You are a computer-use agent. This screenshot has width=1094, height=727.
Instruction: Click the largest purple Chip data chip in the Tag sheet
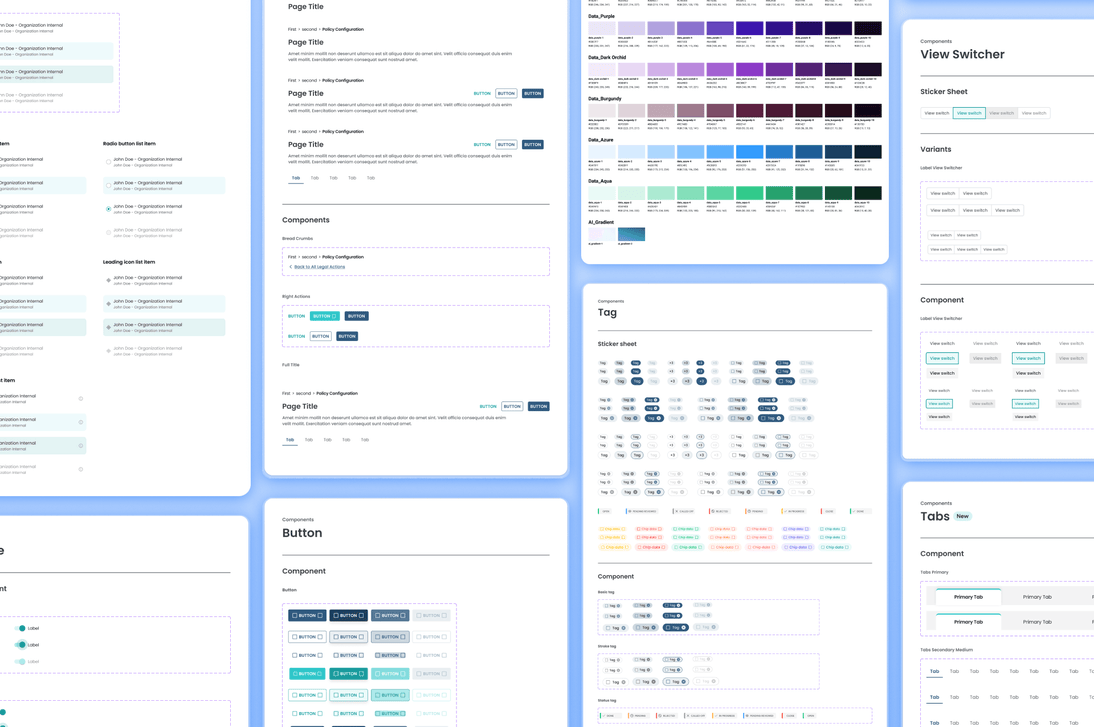(797, 548)
